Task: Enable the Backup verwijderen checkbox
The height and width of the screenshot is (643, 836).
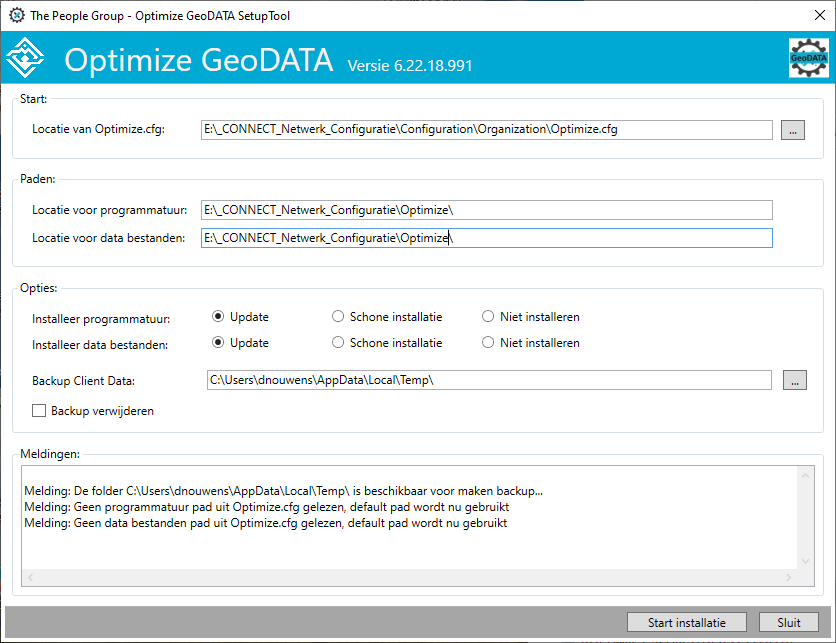Action: click(x=39, y=411)
